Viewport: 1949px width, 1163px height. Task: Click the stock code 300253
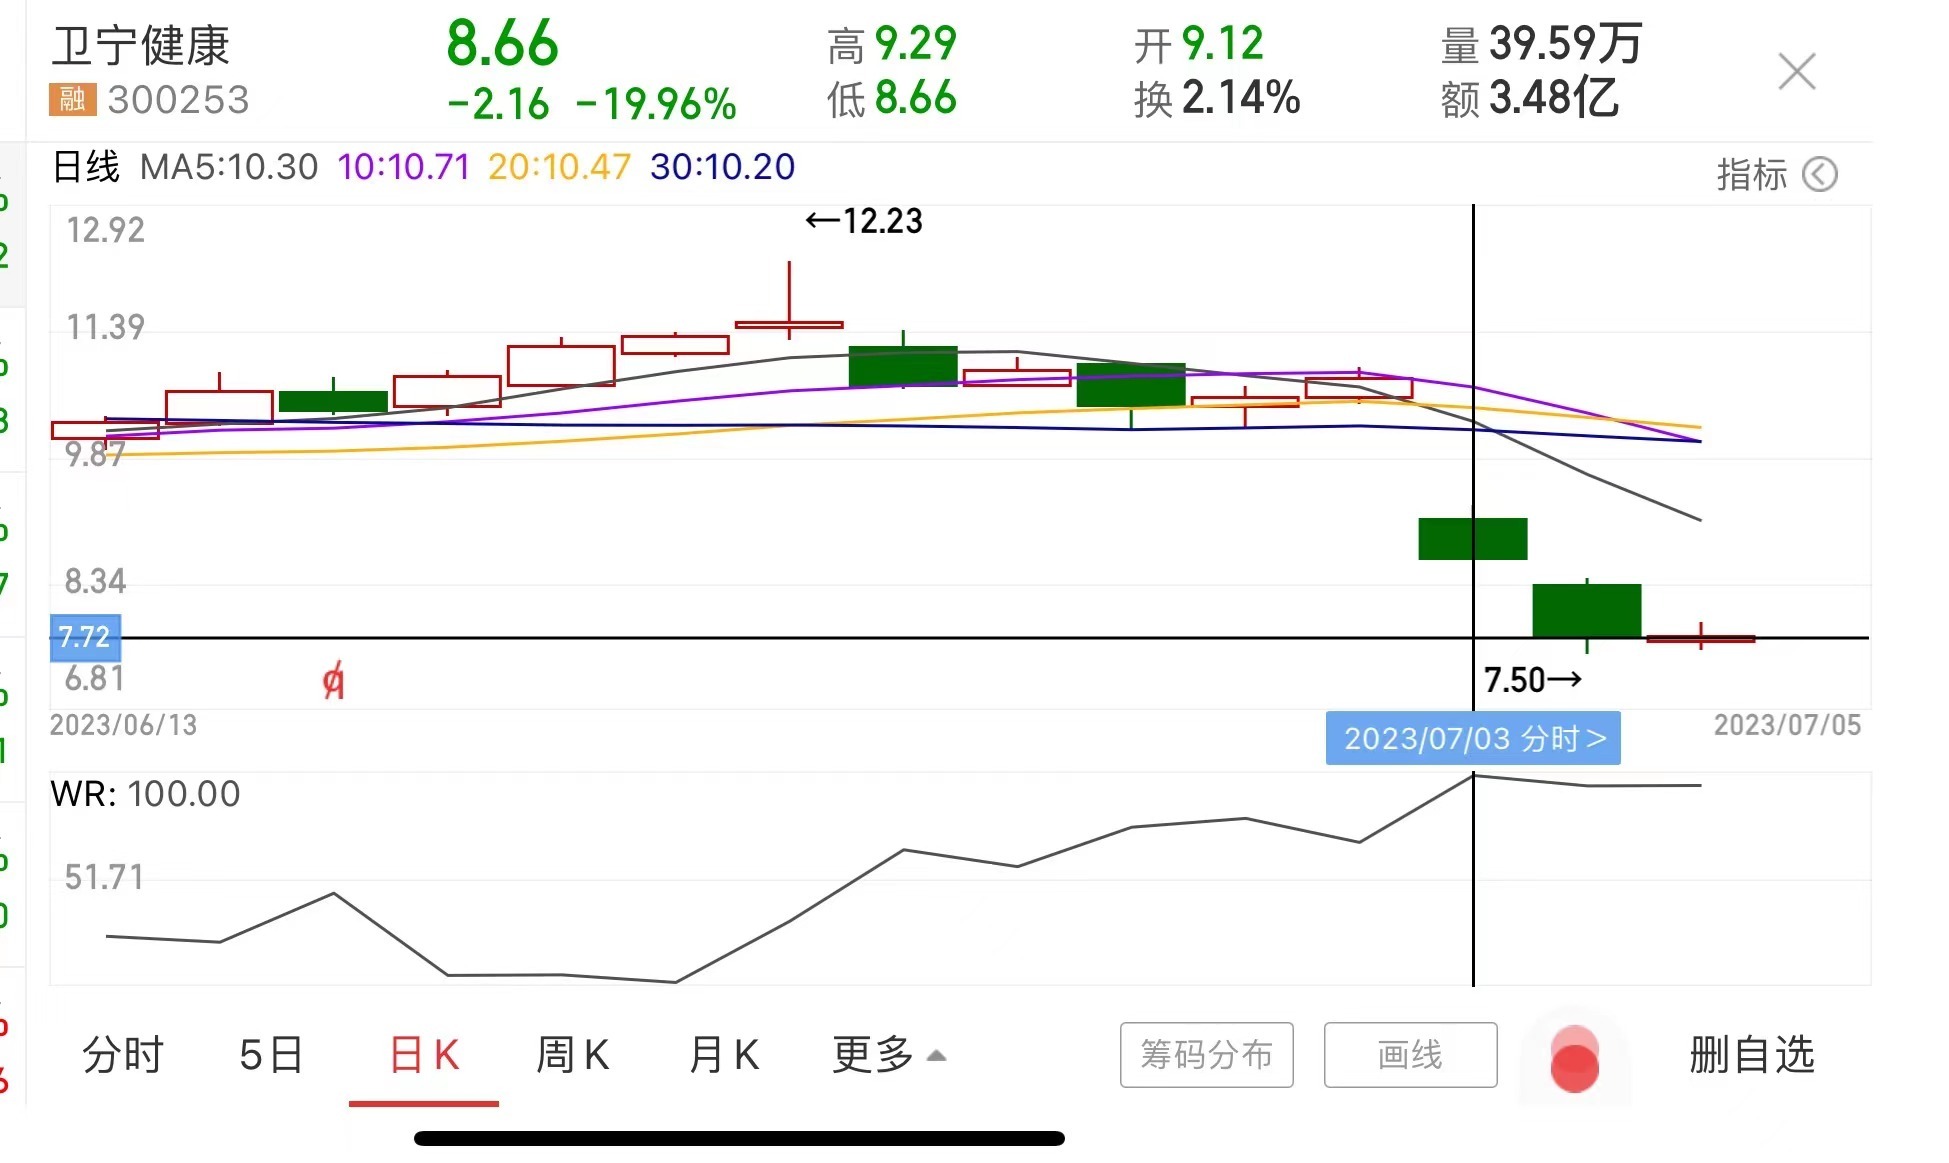(179, 100)
